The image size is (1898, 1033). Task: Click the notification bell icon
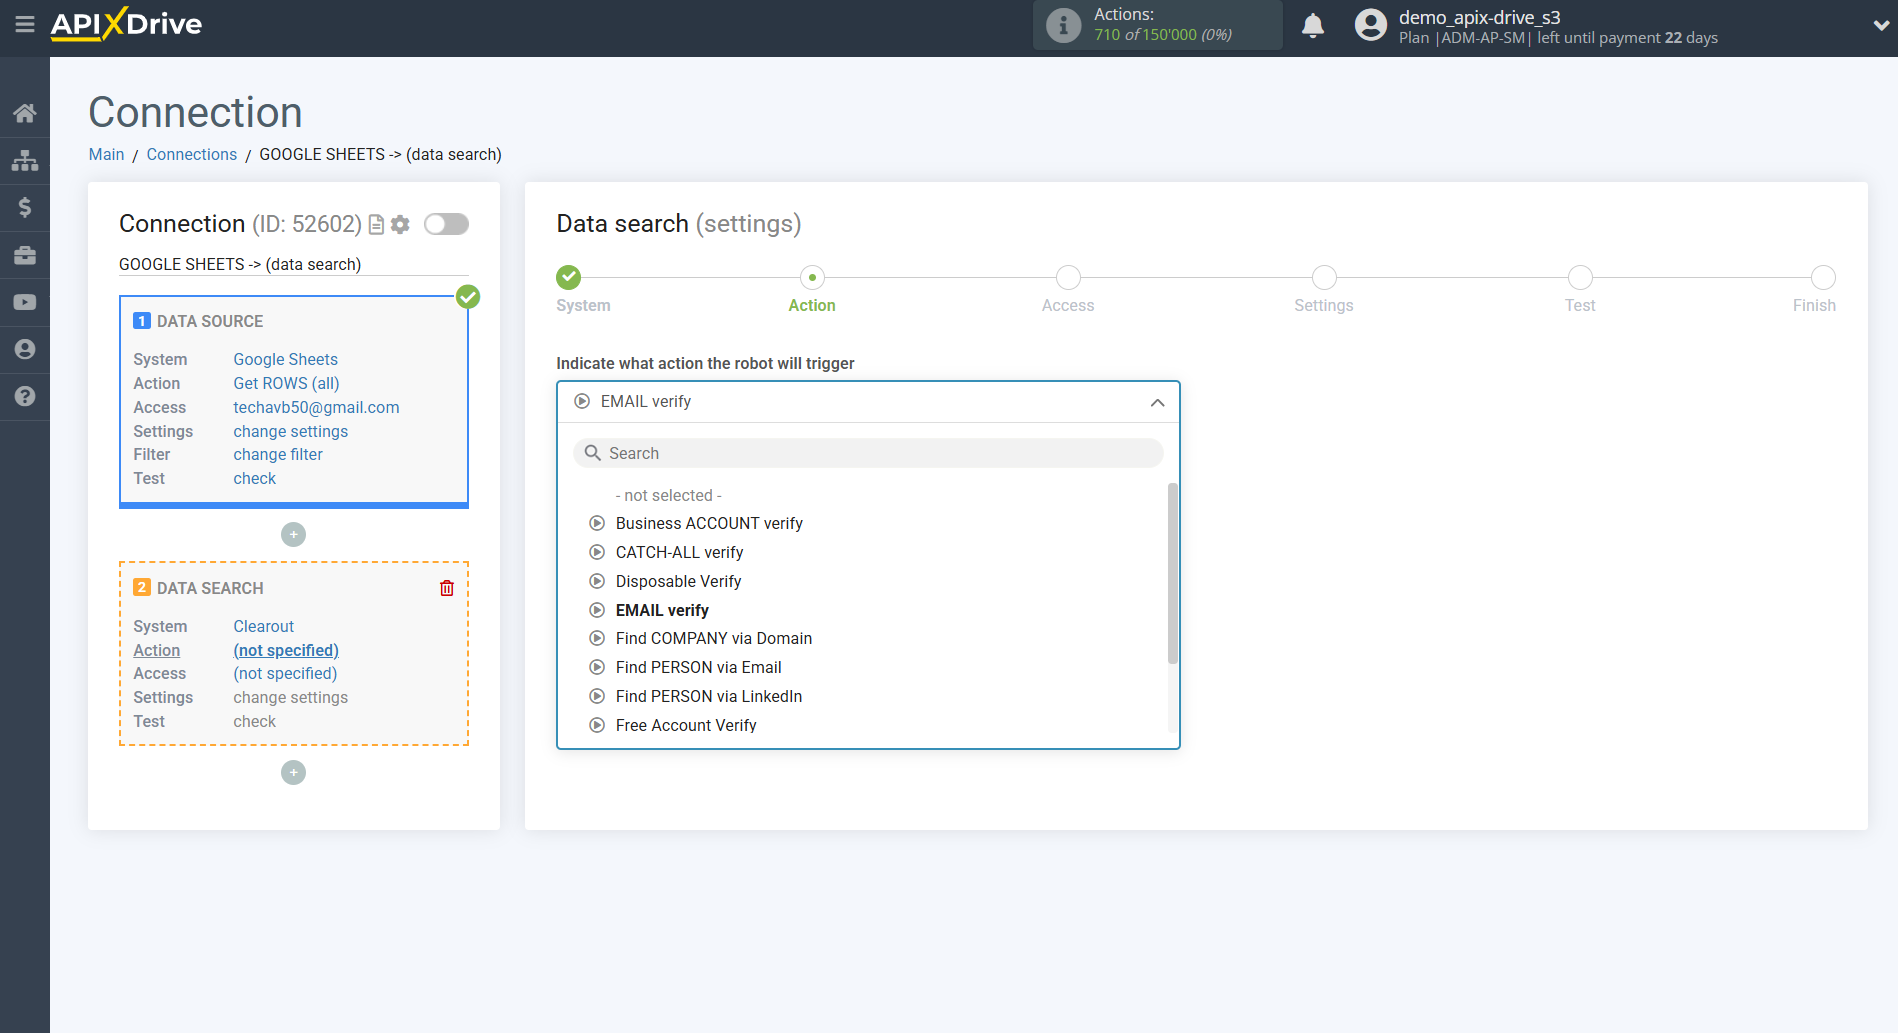[1313, 26]
